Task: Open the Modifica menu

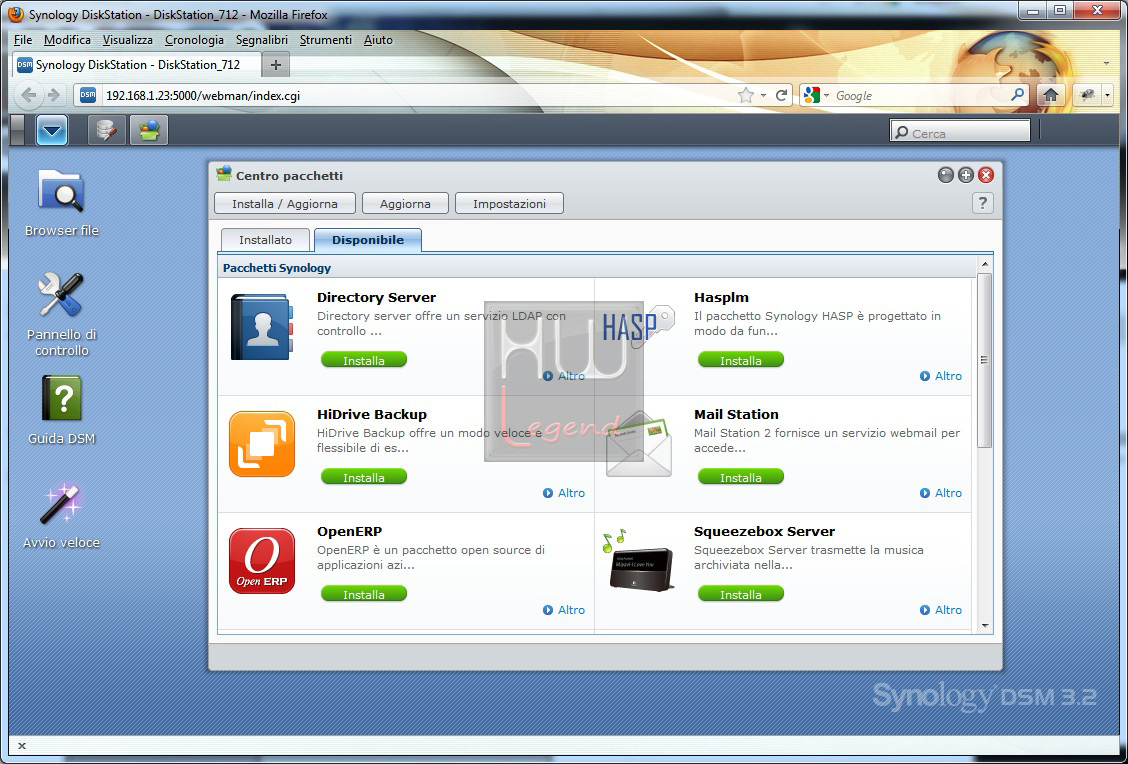Action: (x=67, y=40)
